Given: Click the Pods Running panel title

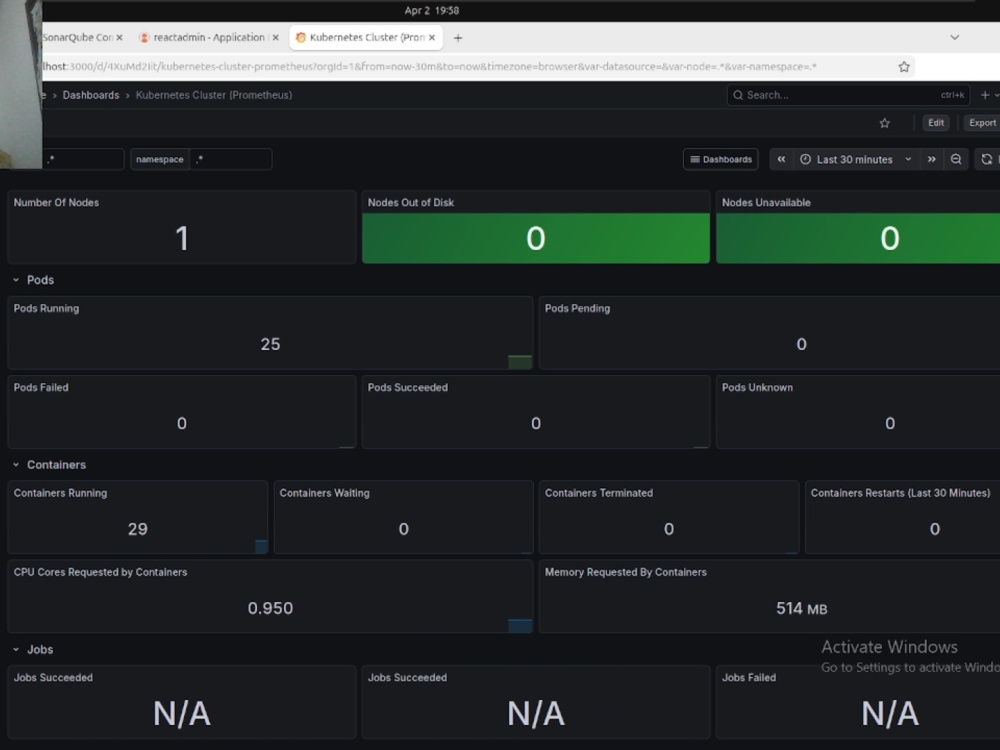Looking at the screenshot, I should click(46, 309).
